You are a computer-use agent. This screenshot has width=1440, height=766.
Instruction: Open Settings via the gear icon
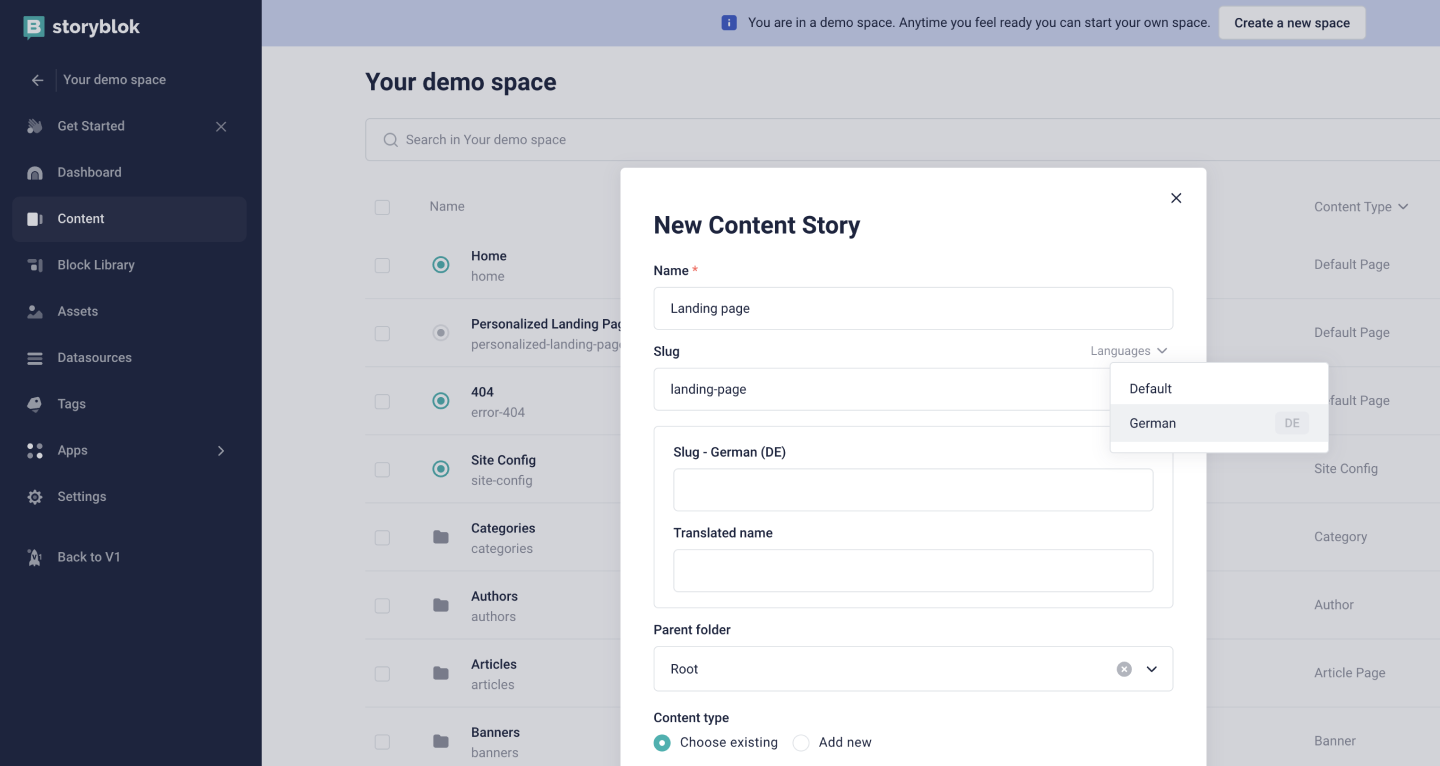point(35,497)
